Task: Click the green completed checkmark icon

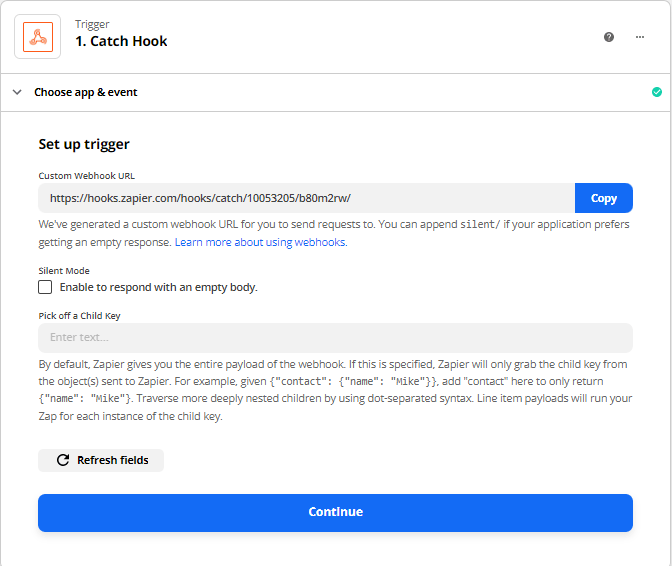Action: point(657,92)
